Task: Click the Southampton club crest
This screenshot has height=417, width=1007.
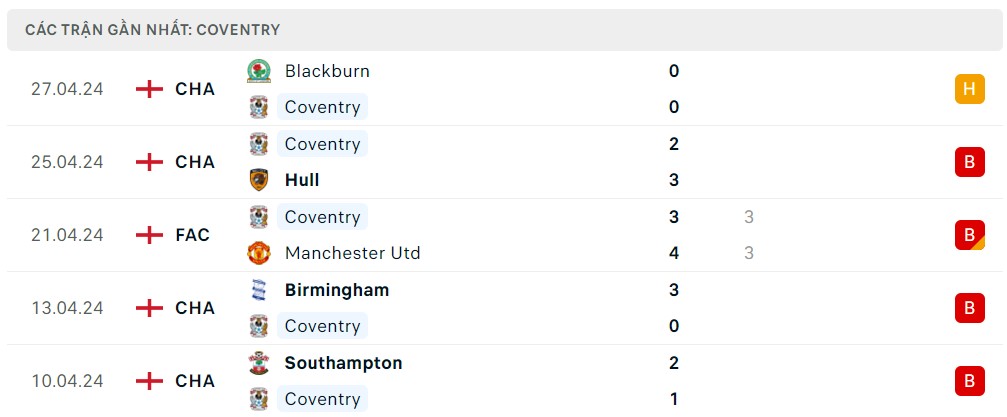Action: click(259, 363)
